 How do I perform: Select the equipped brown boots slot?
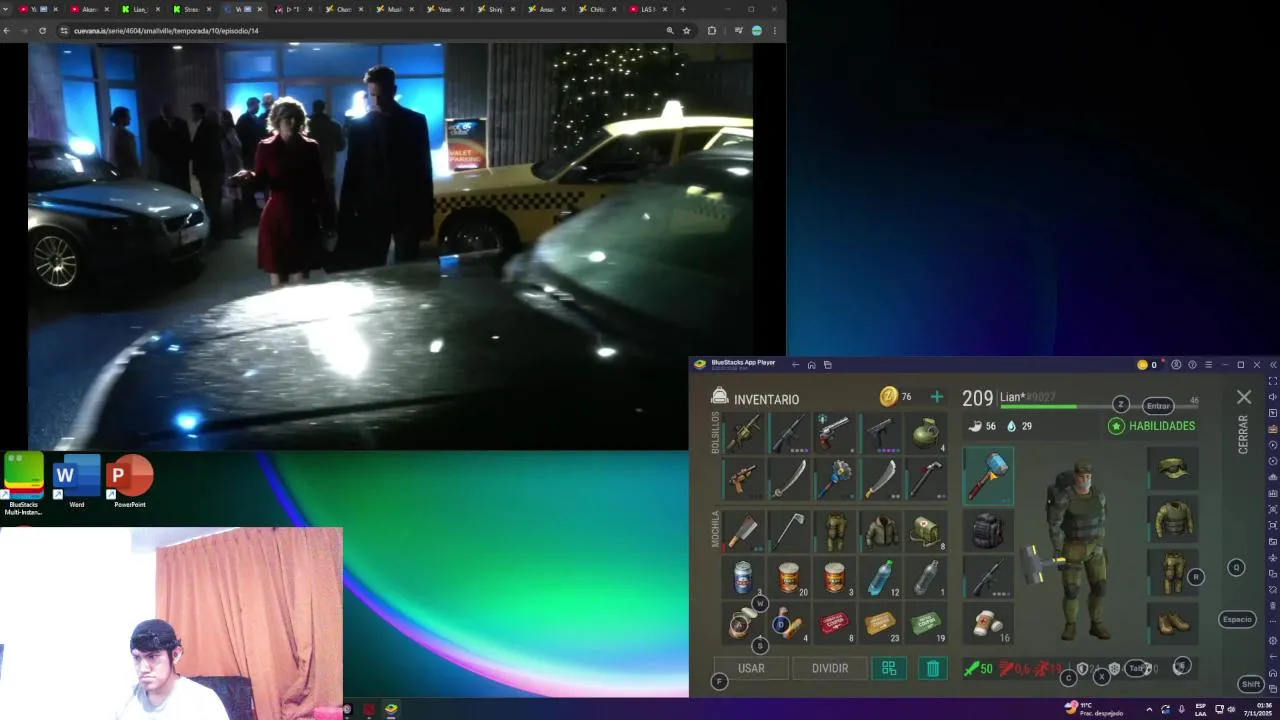tap(1173, 623)
